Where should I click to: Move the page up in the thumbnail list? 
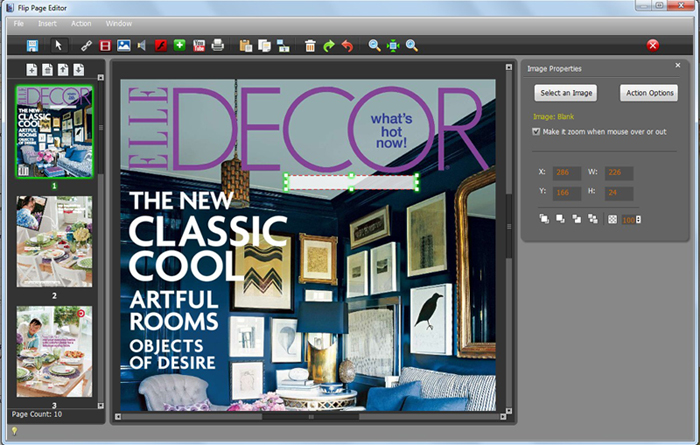pyautogui.click(x=63, y=70)
